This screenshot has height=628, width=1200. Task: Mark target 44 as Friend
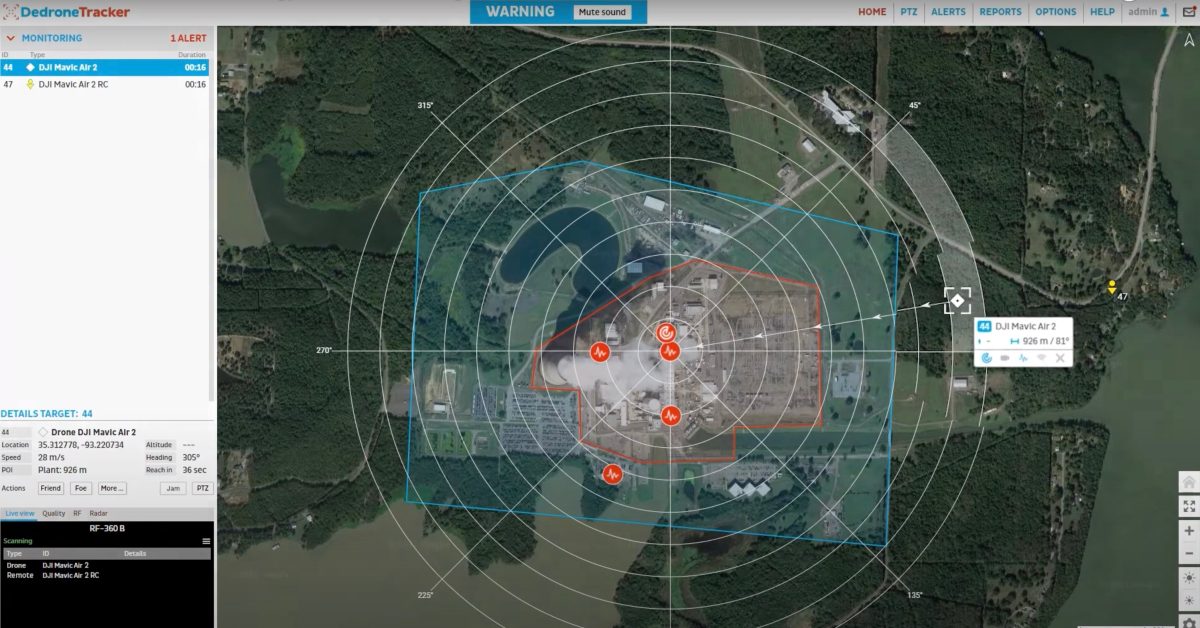(50, 488)
